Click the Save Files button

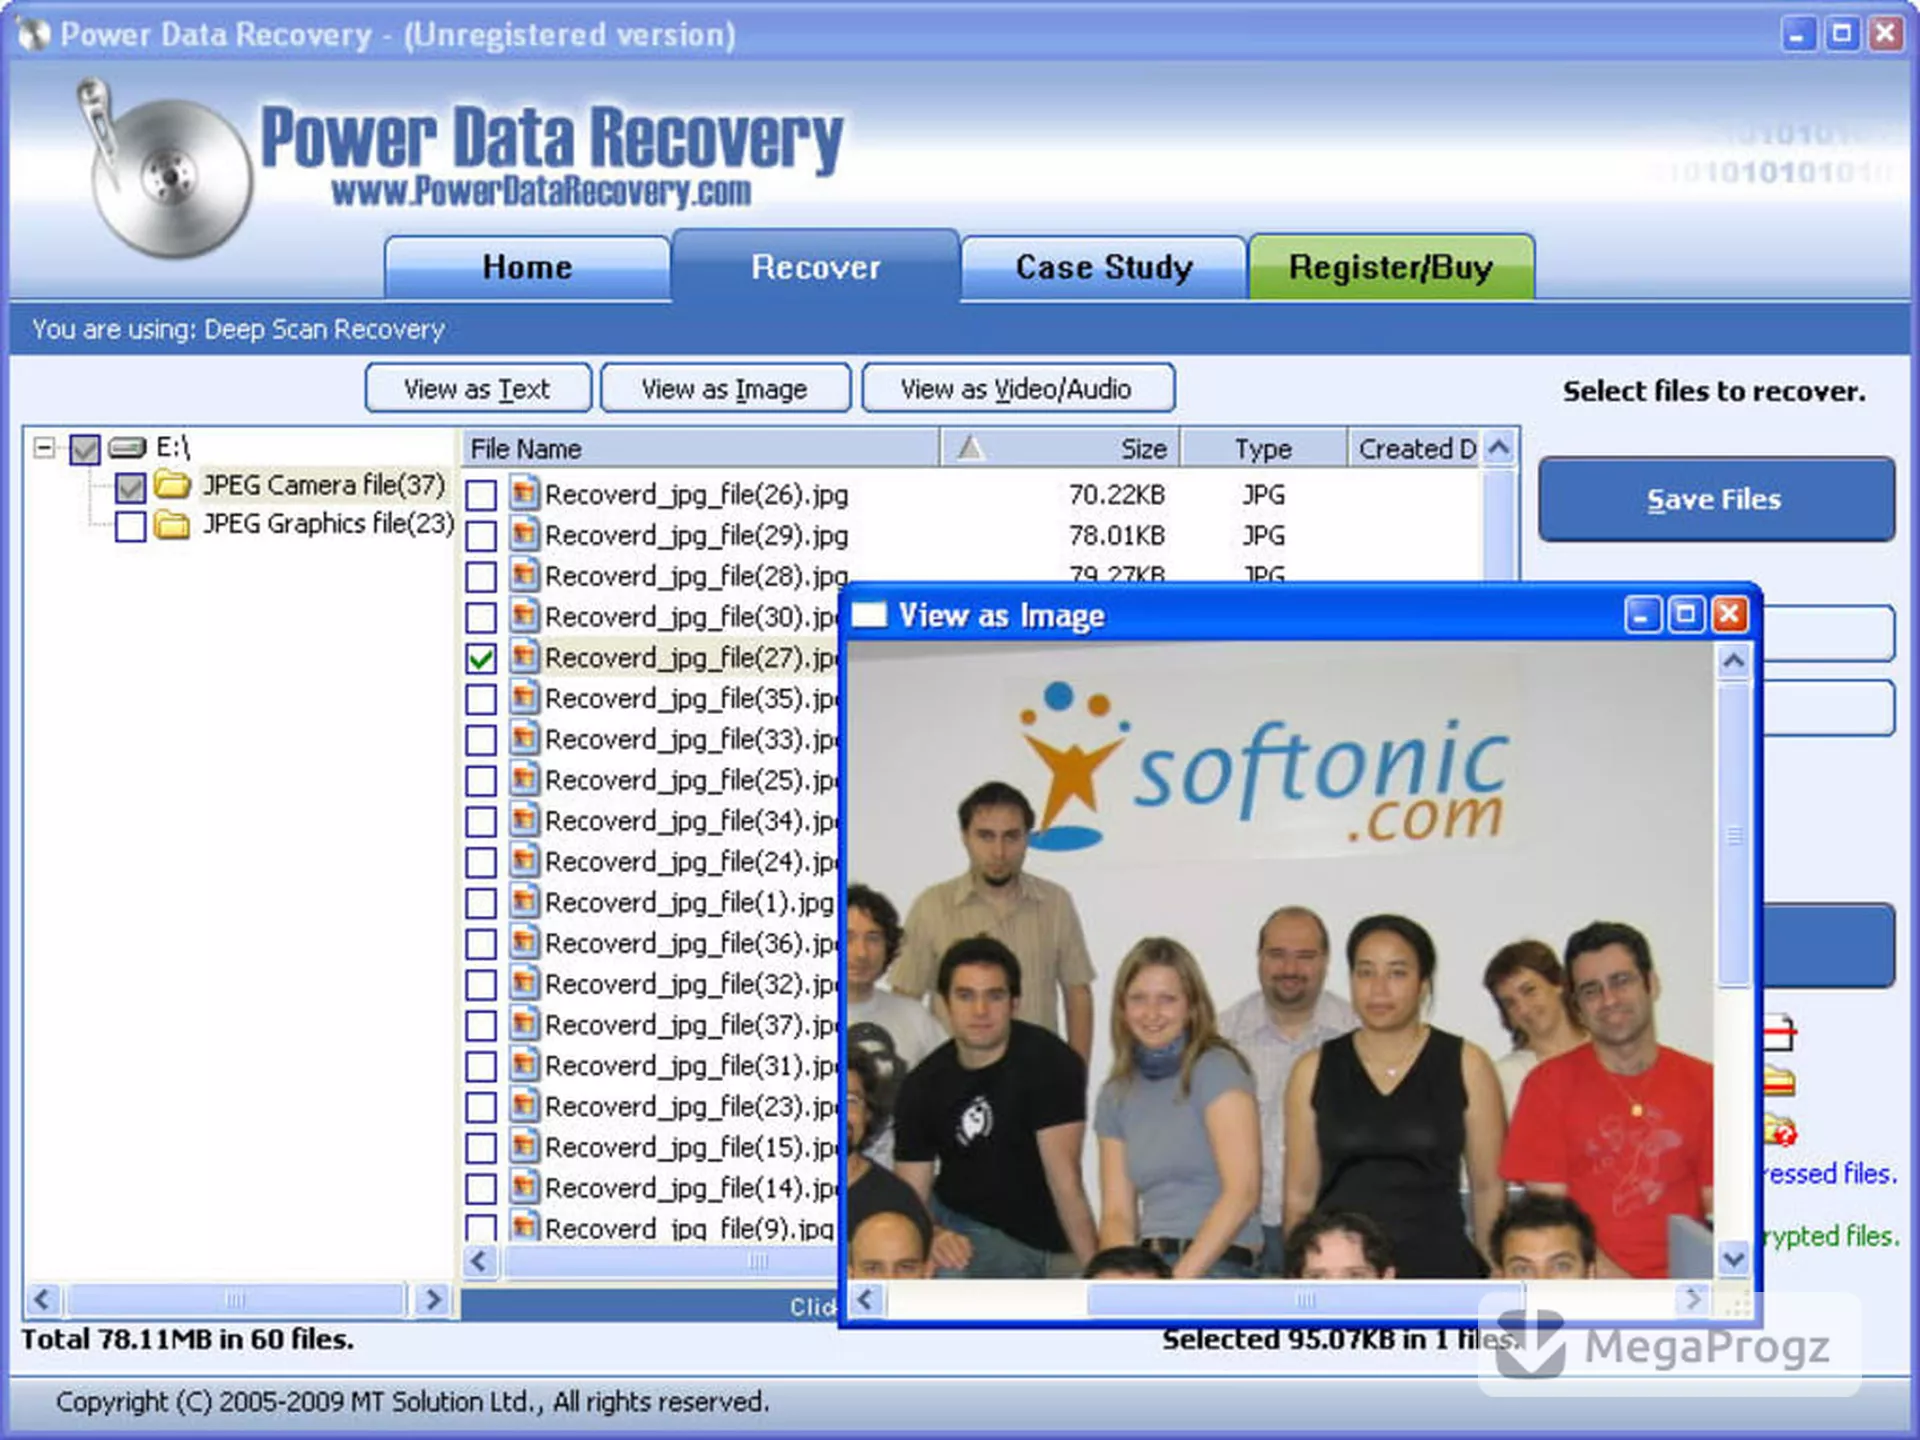pyautogui.click(x=1716, y=499)
